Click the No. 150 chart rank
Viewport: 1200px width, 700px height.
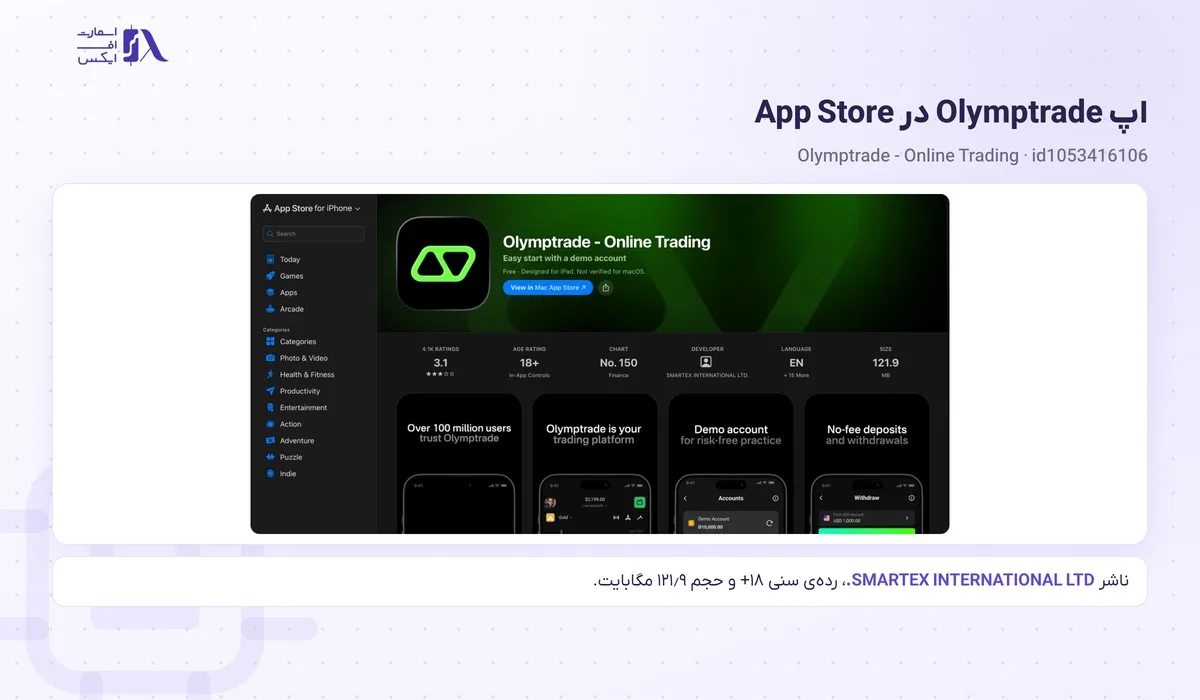pyautogui.click(x=618, y=363)
